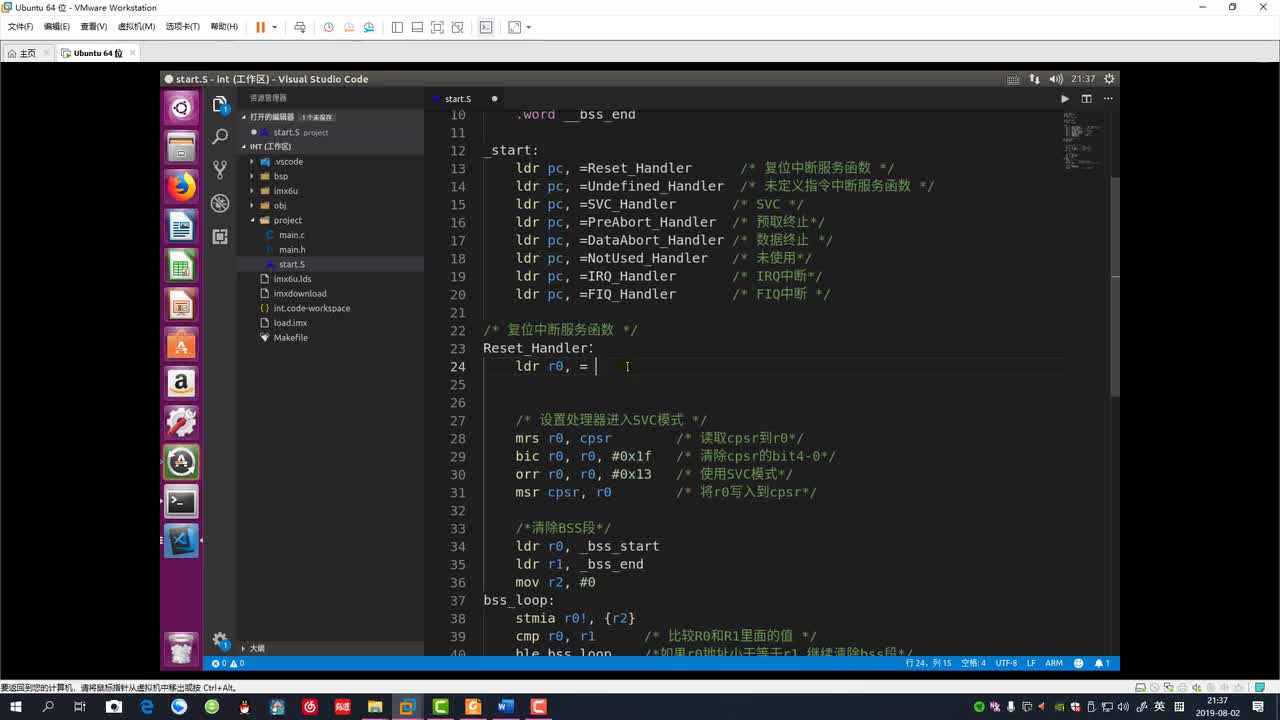The height and width of the screenshot is (720, 1280).
Task: Change language mode via ARM status item
Action: pos(1054,663)
